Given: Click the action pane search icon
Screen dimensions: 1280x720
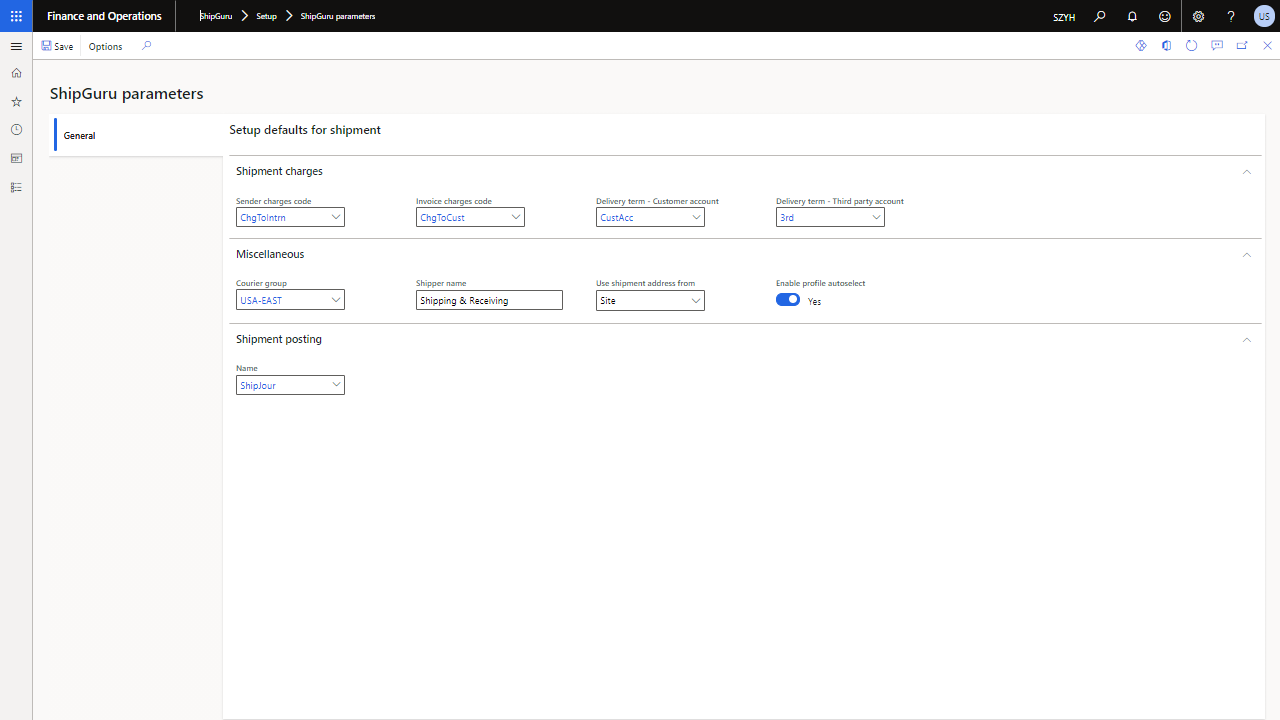Looking at the screenshot, I should [146, 46].
